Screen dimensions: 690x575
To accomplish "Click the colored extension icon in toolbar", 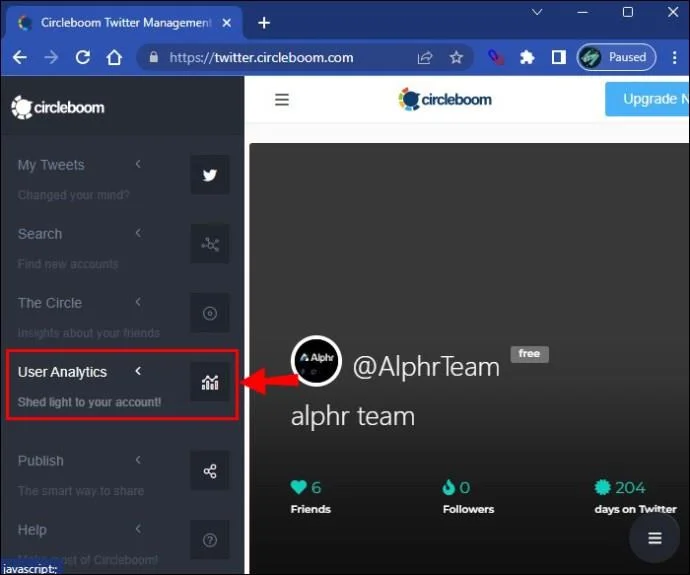I will pyautogui.click(x=496, y=57).
